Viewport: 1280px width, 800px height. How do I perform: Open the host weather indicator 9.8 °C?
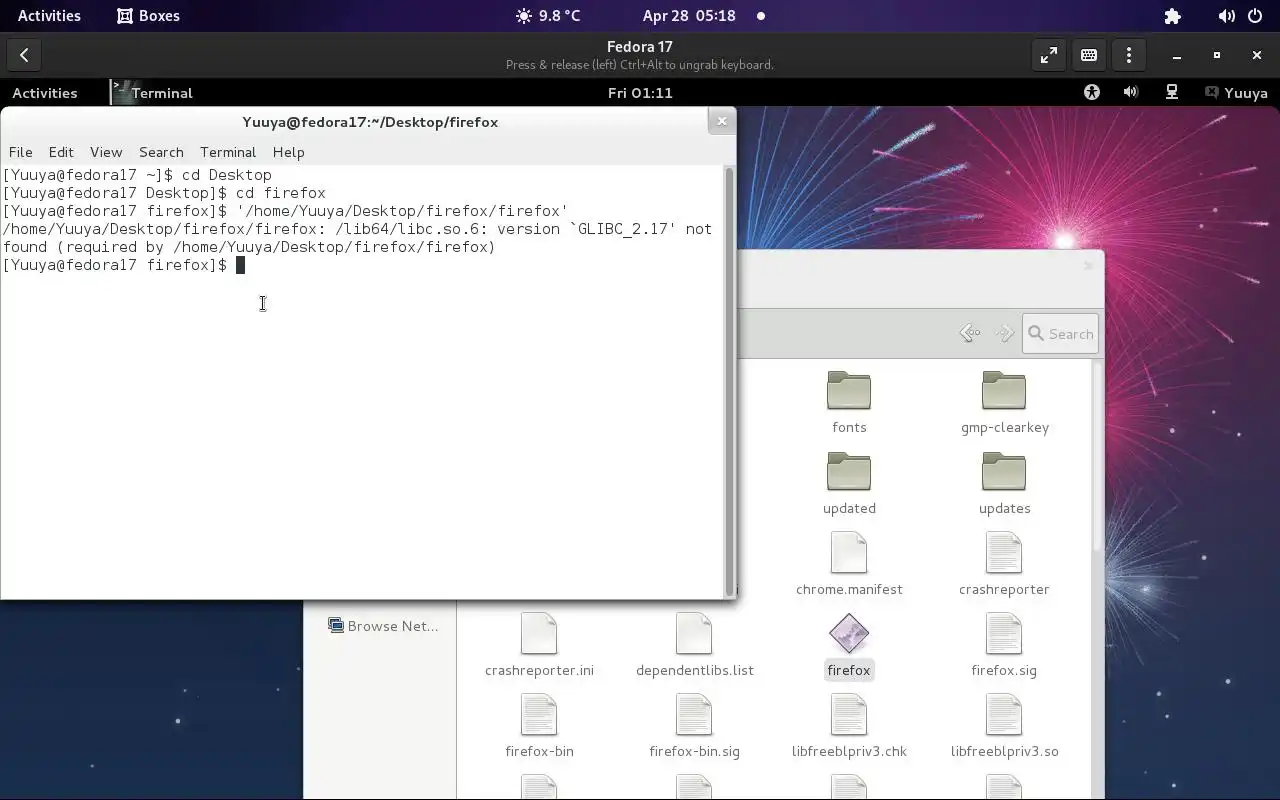coord(548,16)
